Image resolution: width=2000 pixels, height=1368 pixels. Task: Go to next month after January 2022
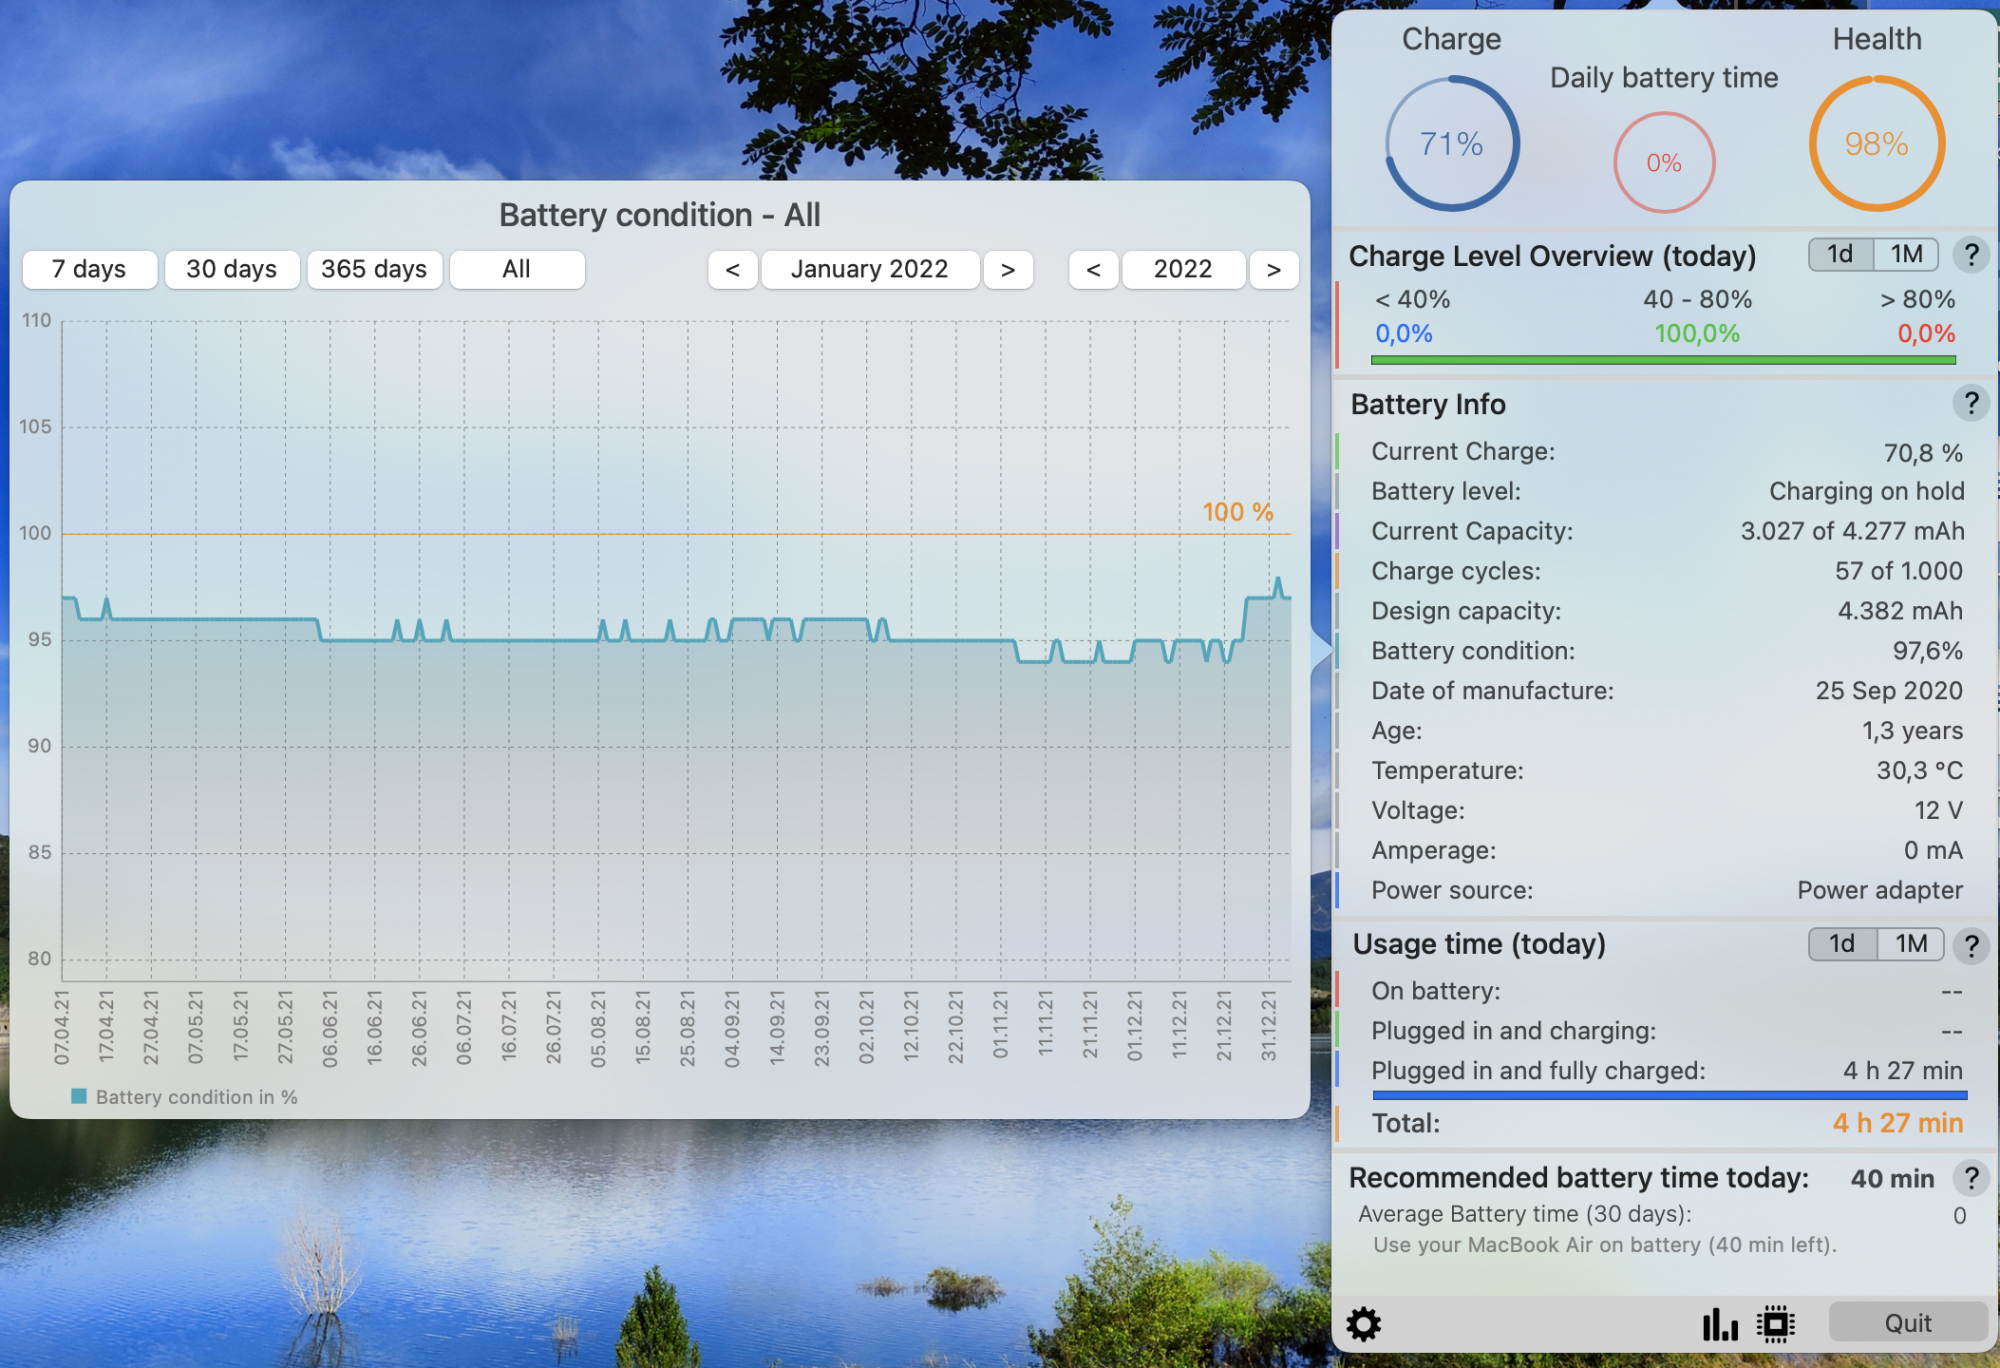[1008, 269]
